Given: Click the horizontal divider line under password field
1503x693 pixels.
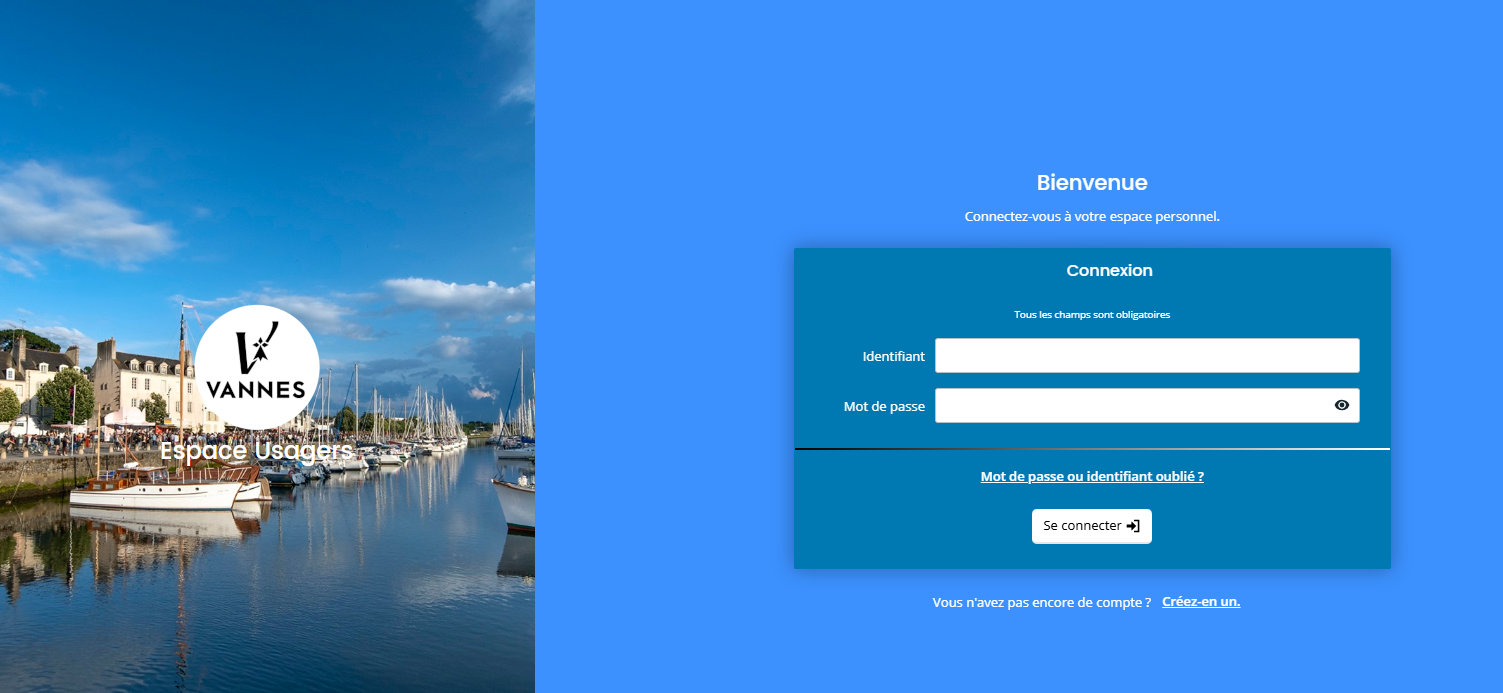Looking at the screenshot, I should [1092, 450].
